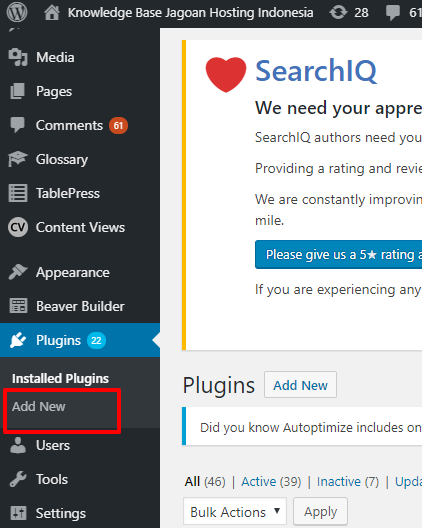Click the Settings sliders icon
Viewport: 422px width, 528px height.
(18, 513)
